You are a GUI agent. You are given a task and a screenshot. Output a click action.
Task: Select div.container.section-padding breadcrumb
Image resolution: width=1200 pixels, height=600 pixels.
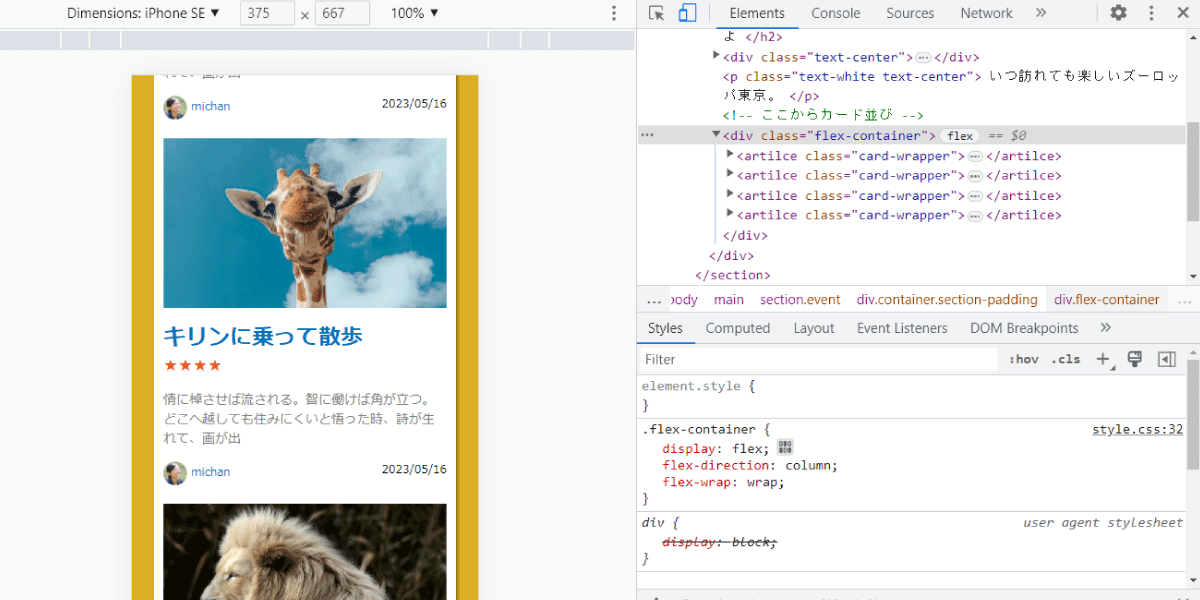(x=947, y=299)
